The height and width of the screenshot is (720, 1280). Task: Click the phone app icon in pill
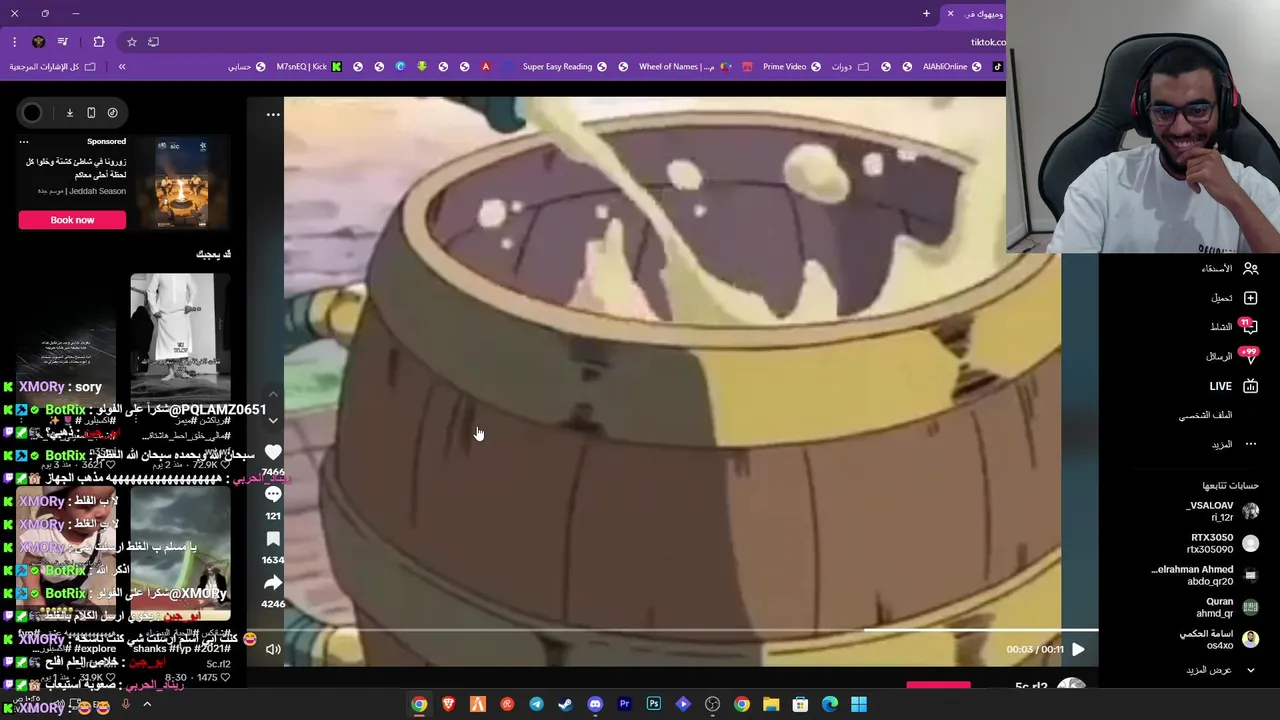click(x=91, y=113)
